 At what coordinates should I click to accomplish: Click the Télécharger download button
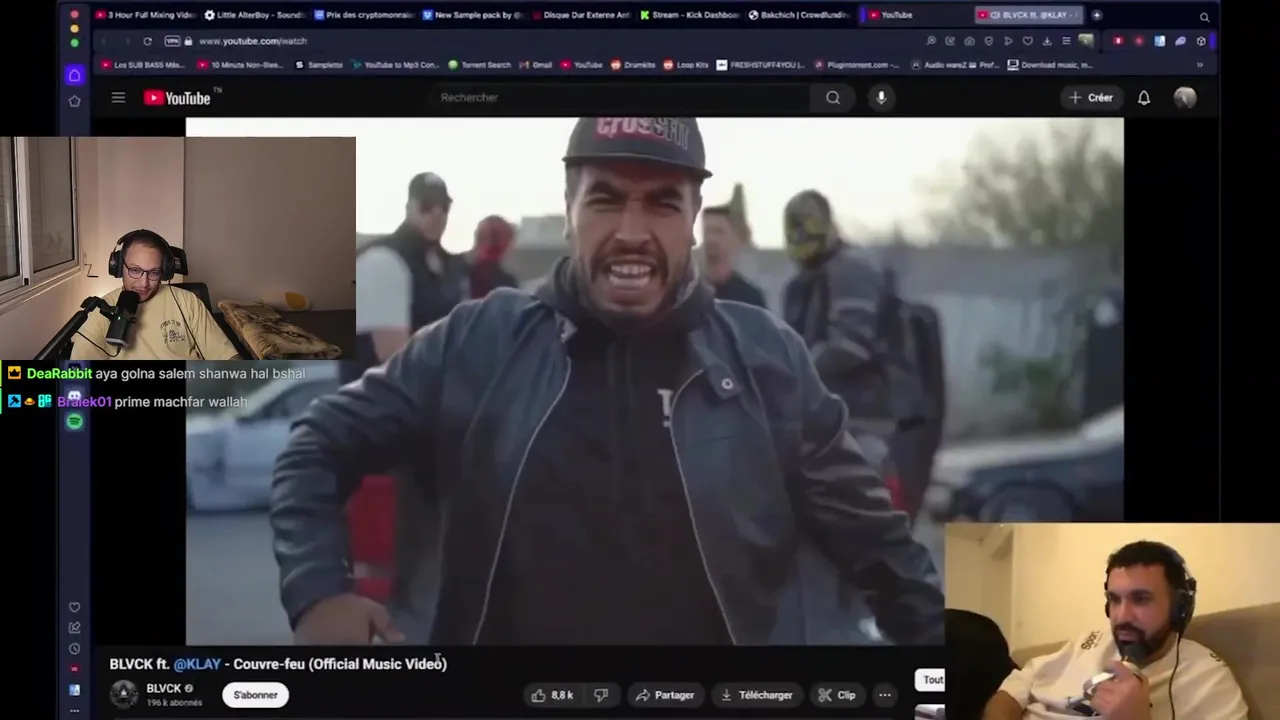757,695
